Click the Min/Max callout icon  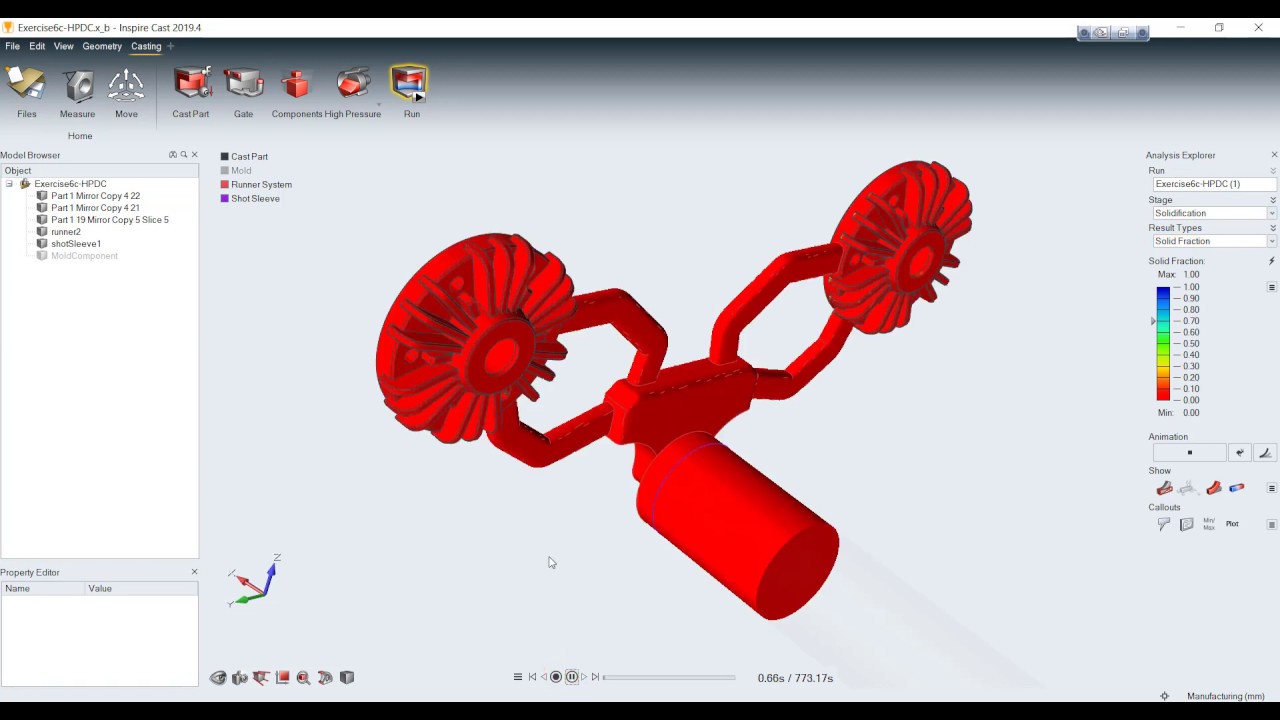1209,524
